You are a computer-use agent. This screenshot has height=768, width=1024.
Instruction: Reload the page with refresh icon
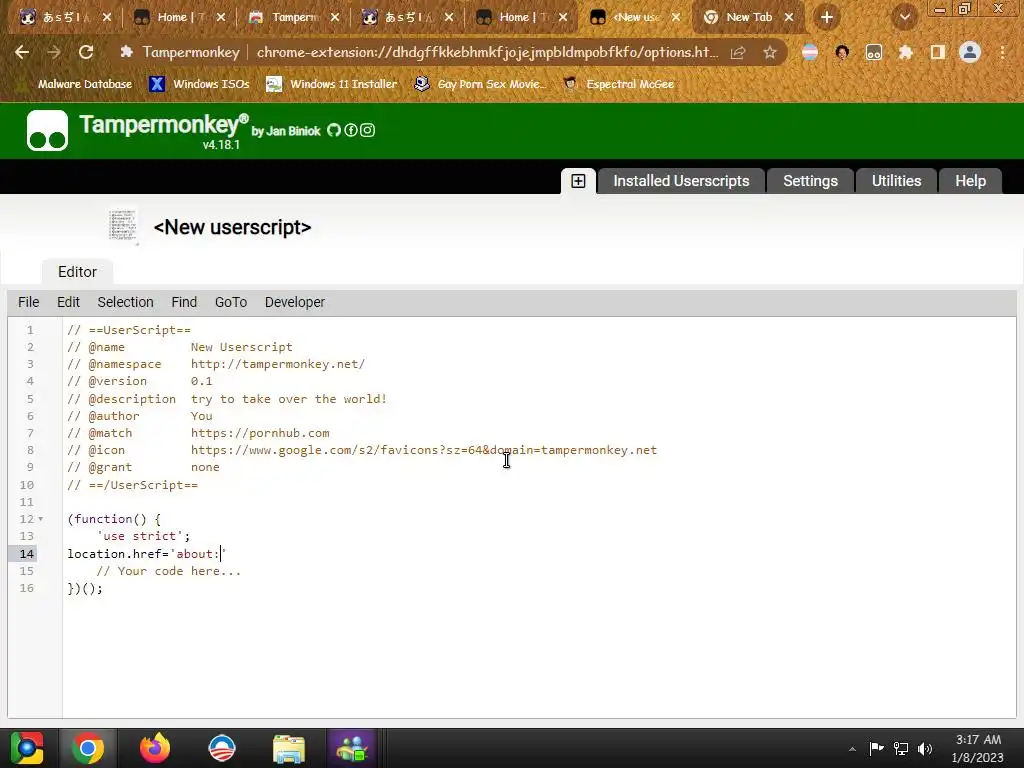[x=86, y=52]
